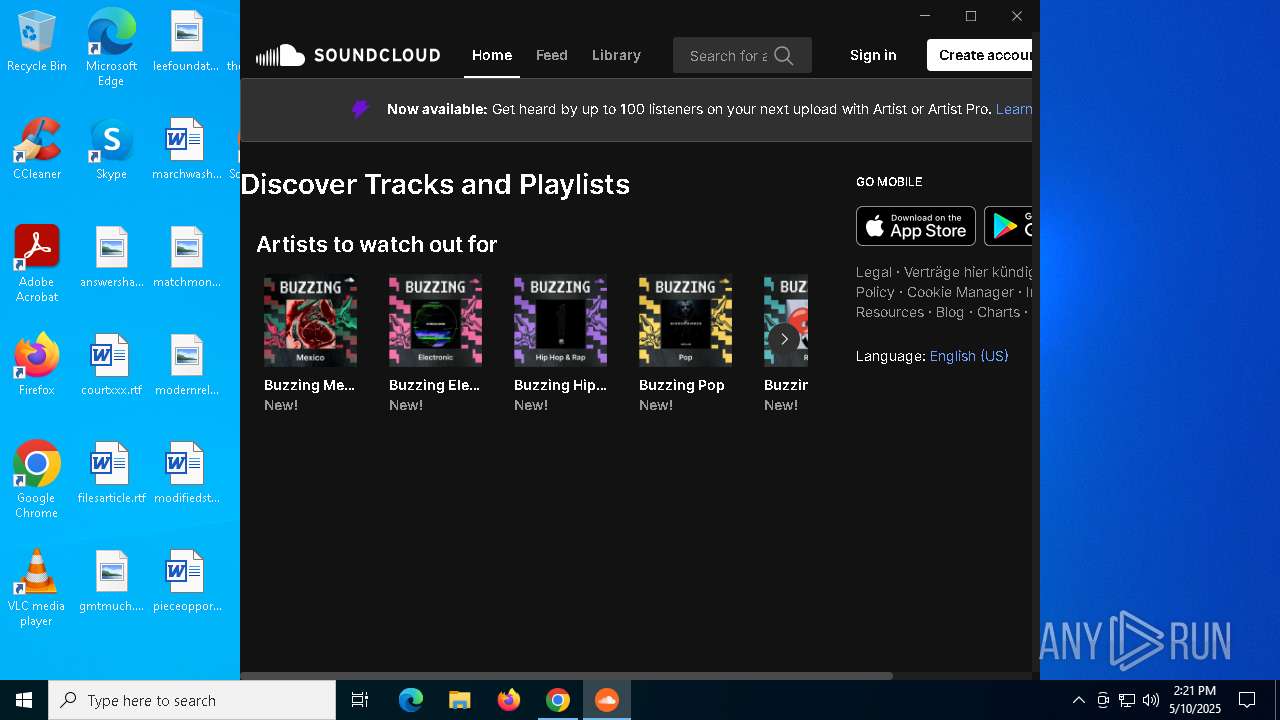Click the purple lightning bolt icon
This screenshot has width=1280, height=720.
coord(361,109)
